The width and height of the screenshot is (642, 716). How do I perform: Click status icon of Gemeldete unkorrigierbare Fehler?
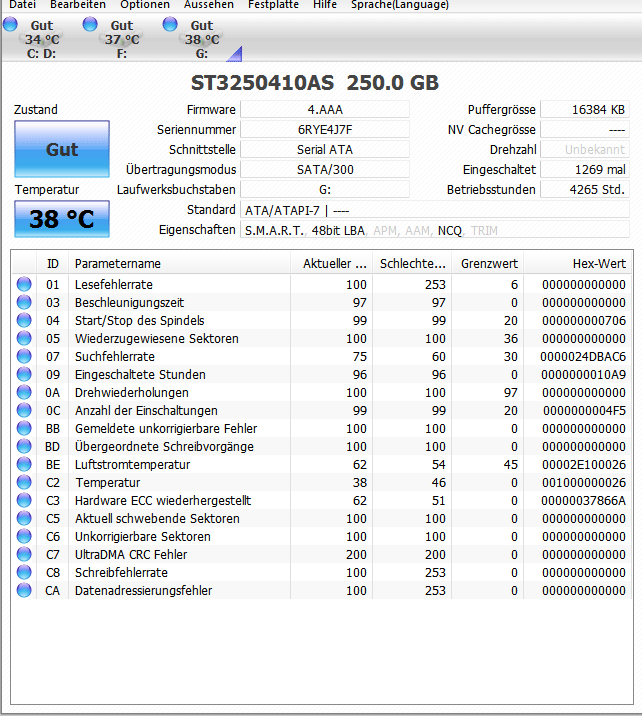(x=24, y=428)
